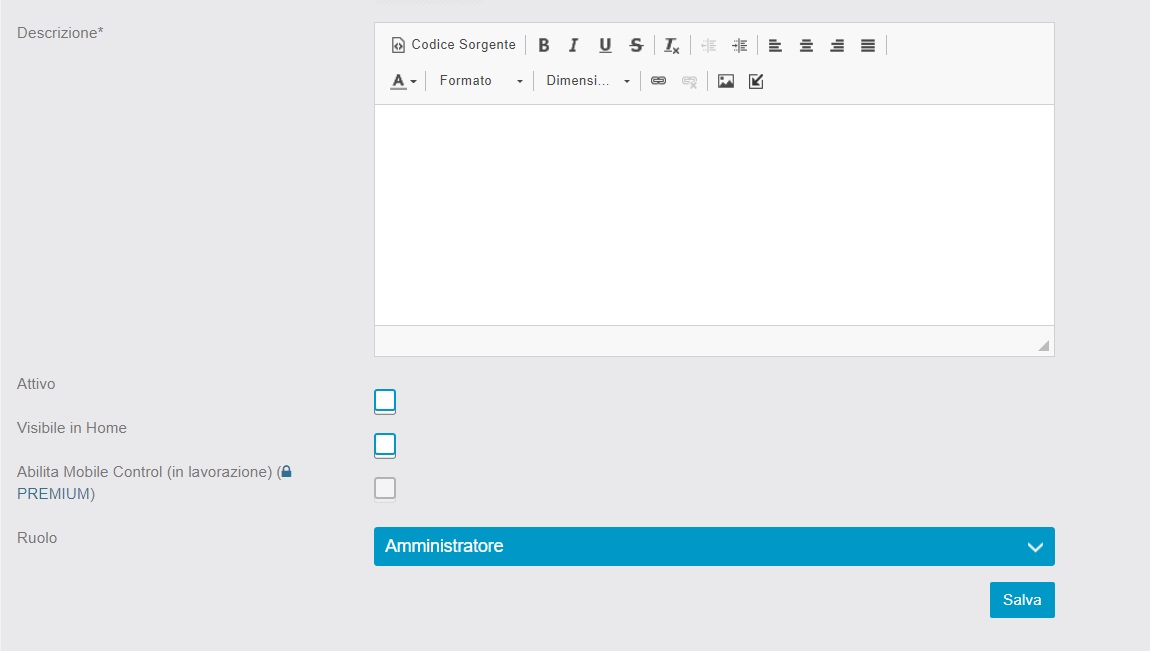Justify the text alignment
The image size is (1150, 651).
tap(868, 45)
